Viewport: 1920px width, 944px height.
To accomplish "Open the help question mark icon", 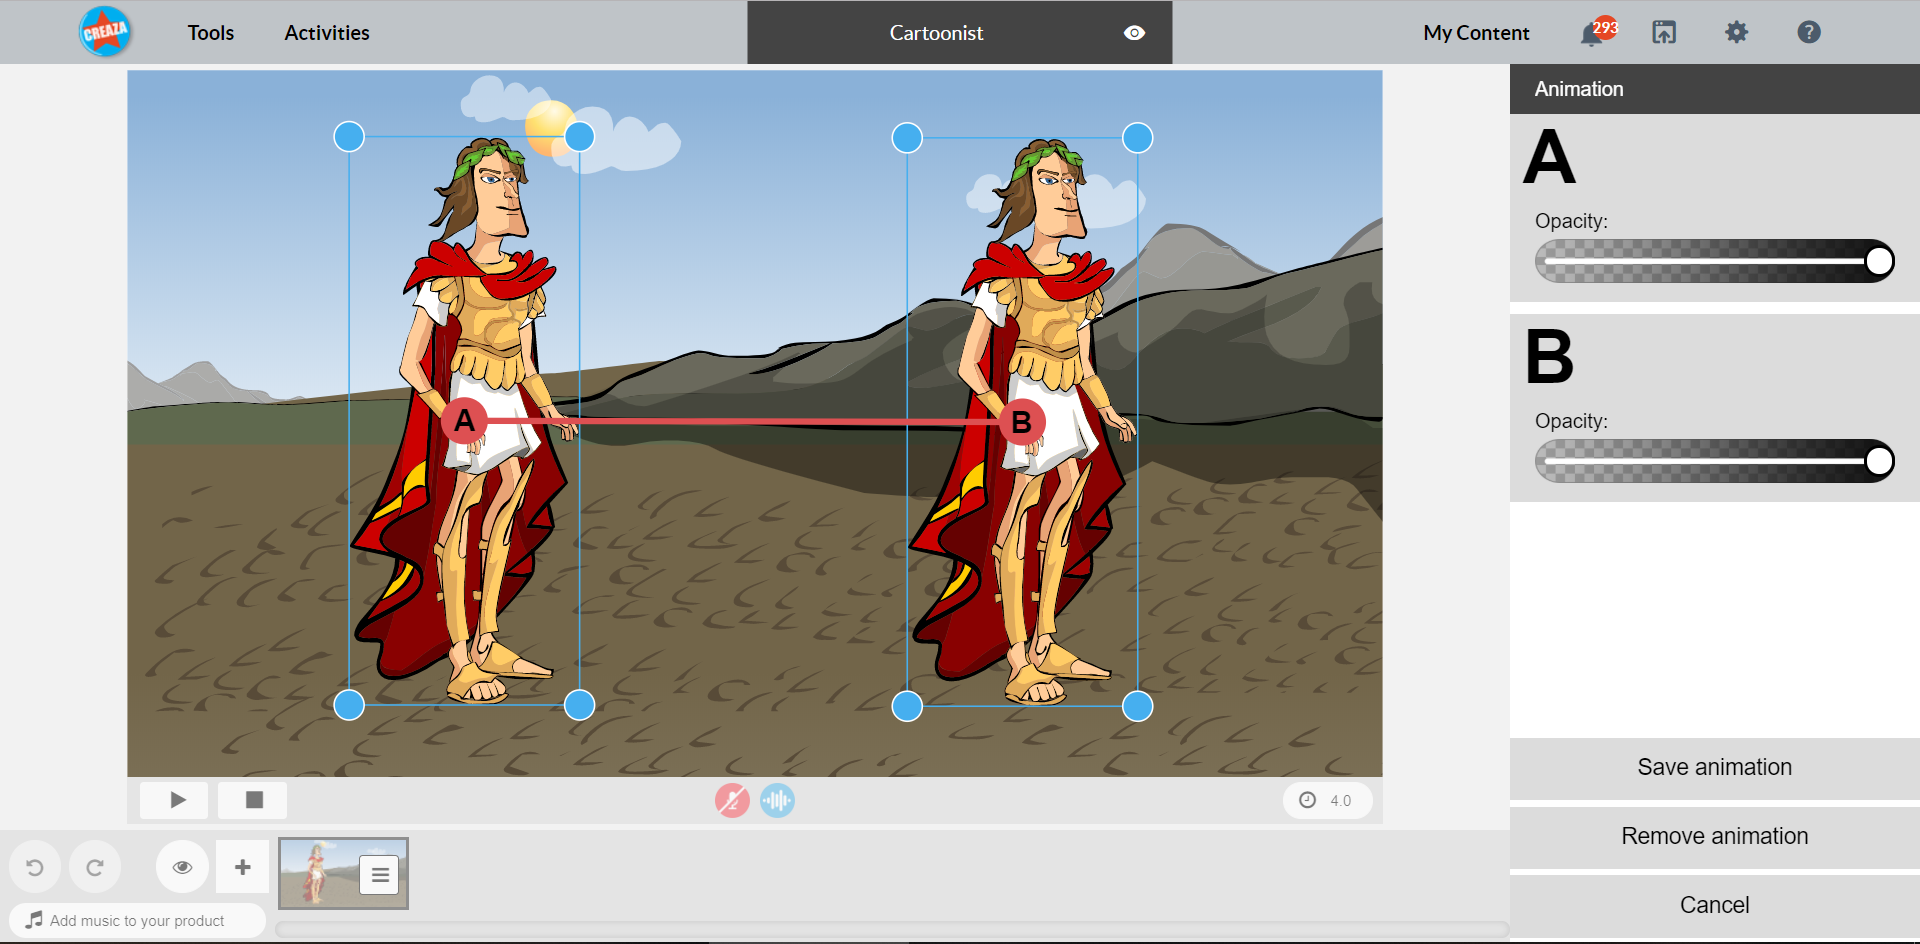I will [1808, 33].
